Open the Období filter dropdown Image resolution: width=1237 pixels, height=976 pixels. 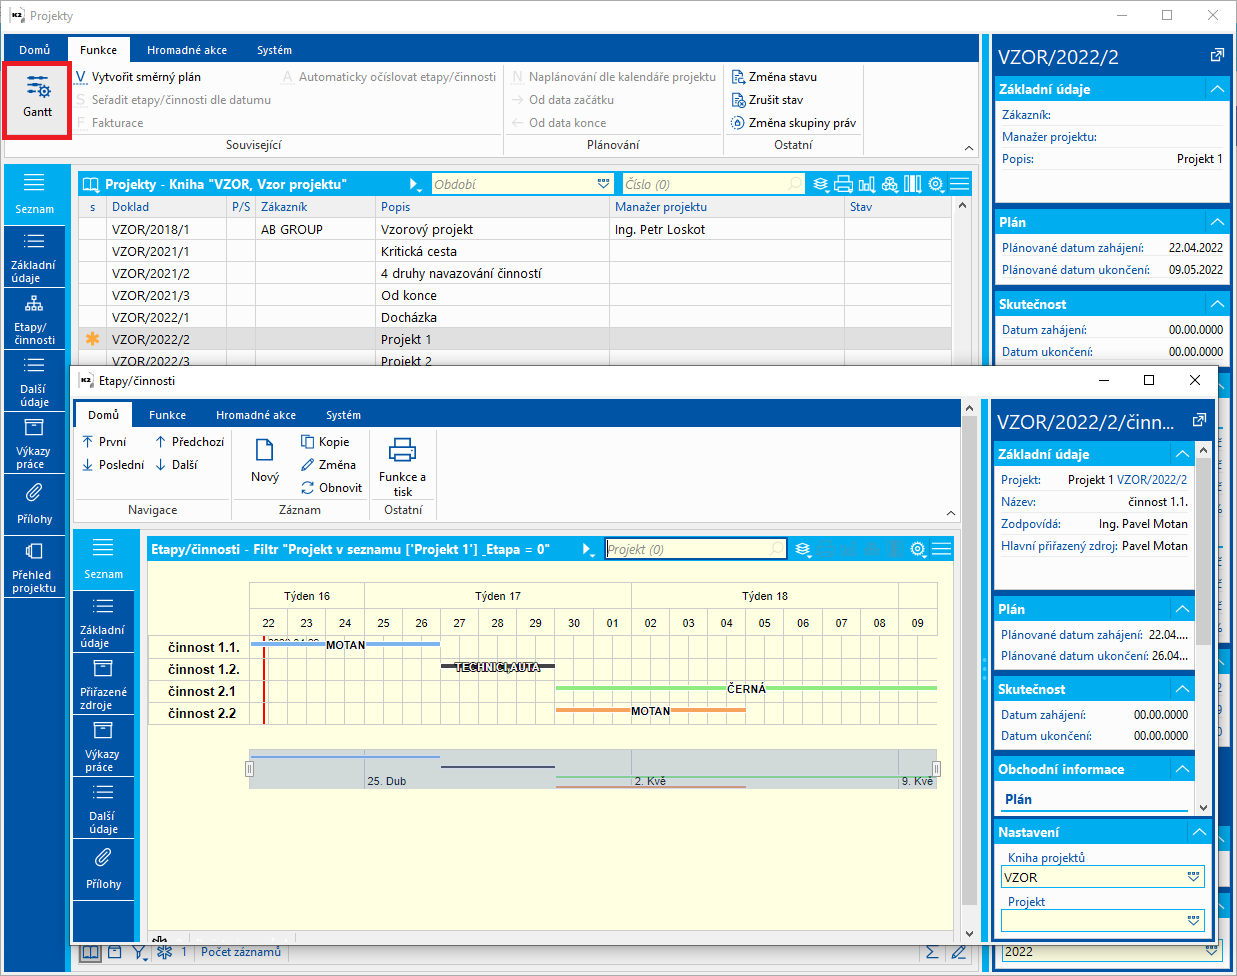(x=603, y=184)
